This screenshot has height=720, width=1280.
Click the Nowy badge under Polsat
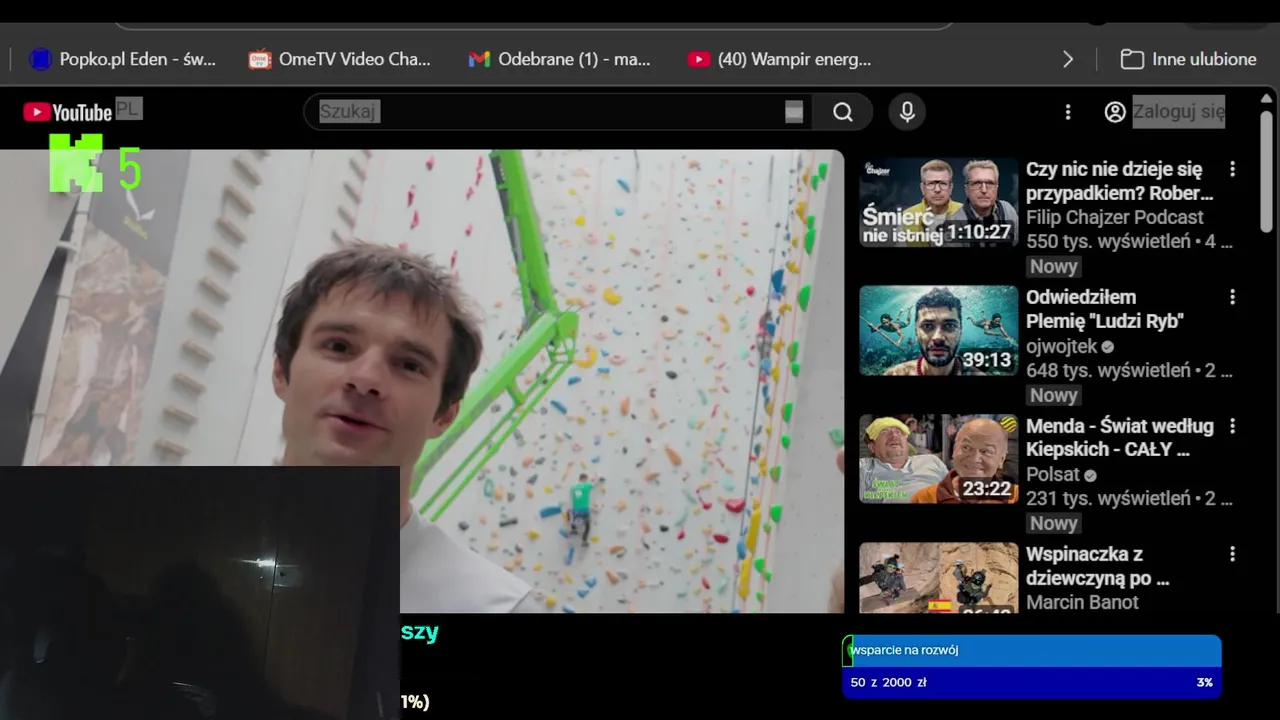coord(1054,523)
